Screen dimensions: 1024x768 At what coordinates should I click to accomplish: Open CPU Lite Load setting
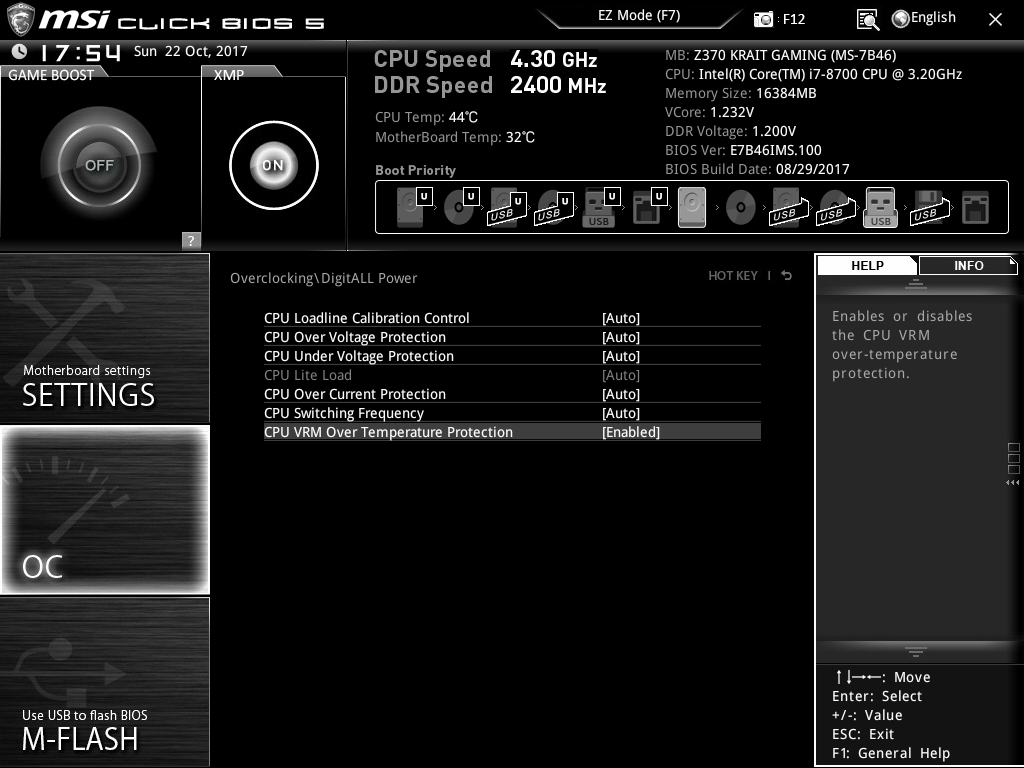(512, 375)
